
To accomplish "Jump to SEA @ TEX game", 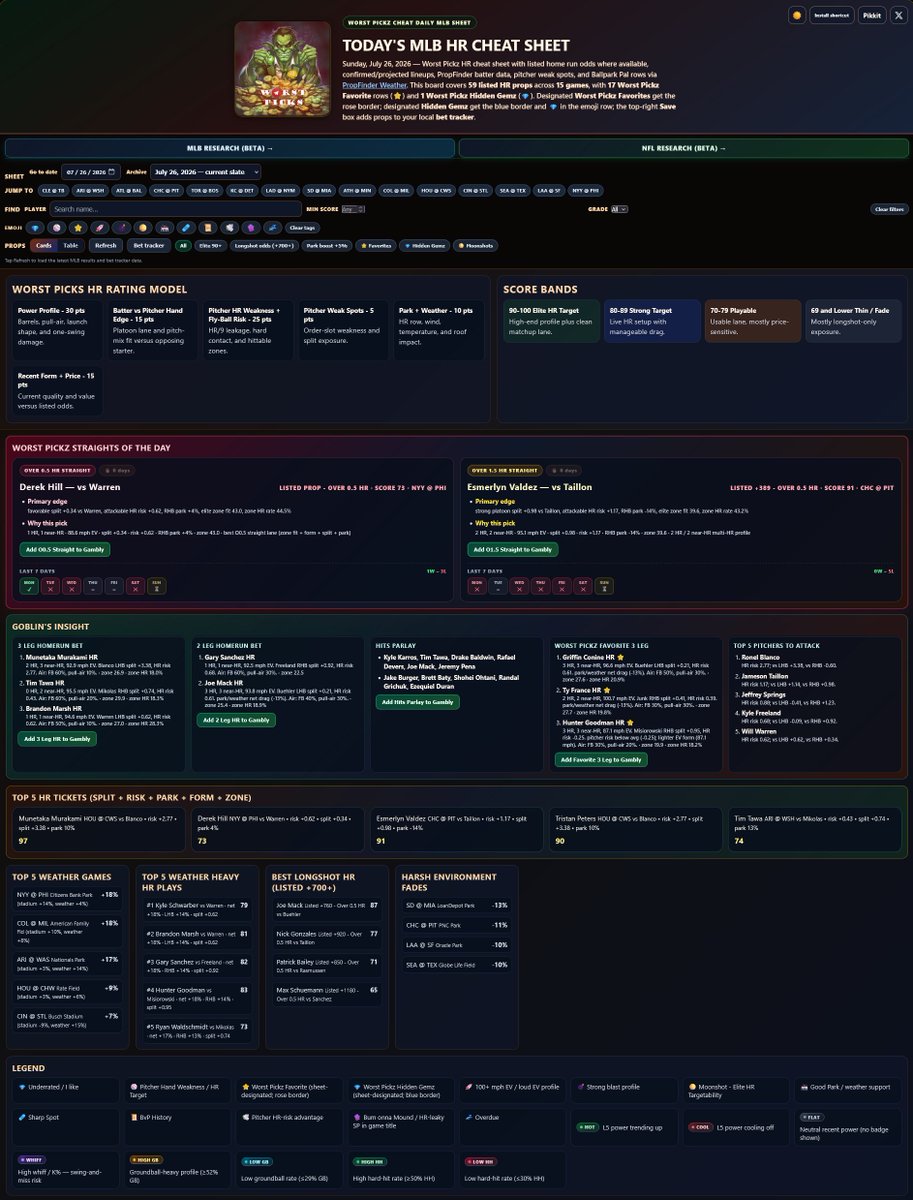I will click(513, 190).
